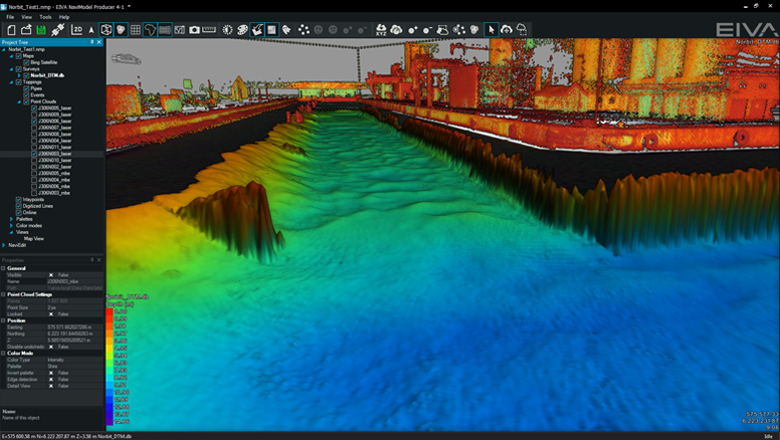Screen dimensions: 780x440
Task: Enable the J306N007_laser checkbox
Action: click(34, 128)
